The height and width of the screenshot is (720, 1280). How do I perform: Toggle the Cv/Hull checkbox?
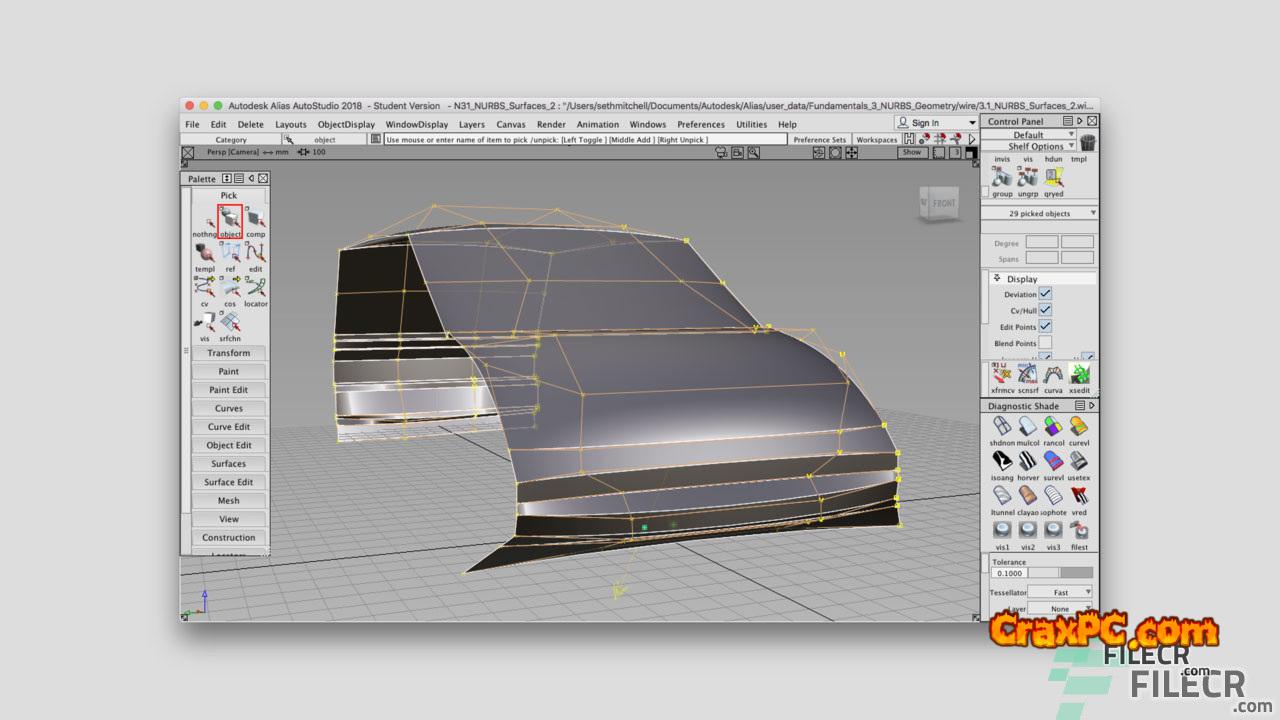(1045, 310)
